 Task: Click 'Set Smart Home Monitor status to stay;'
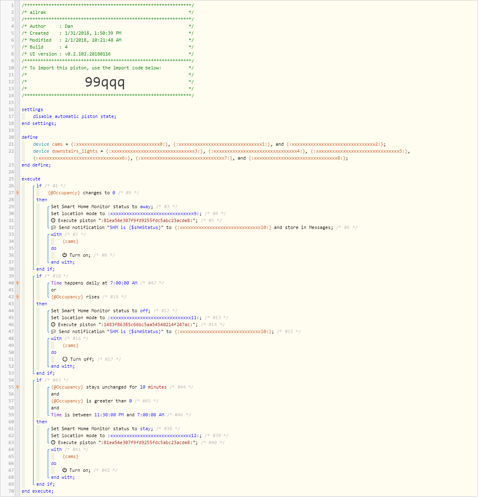tap(102, 429)
